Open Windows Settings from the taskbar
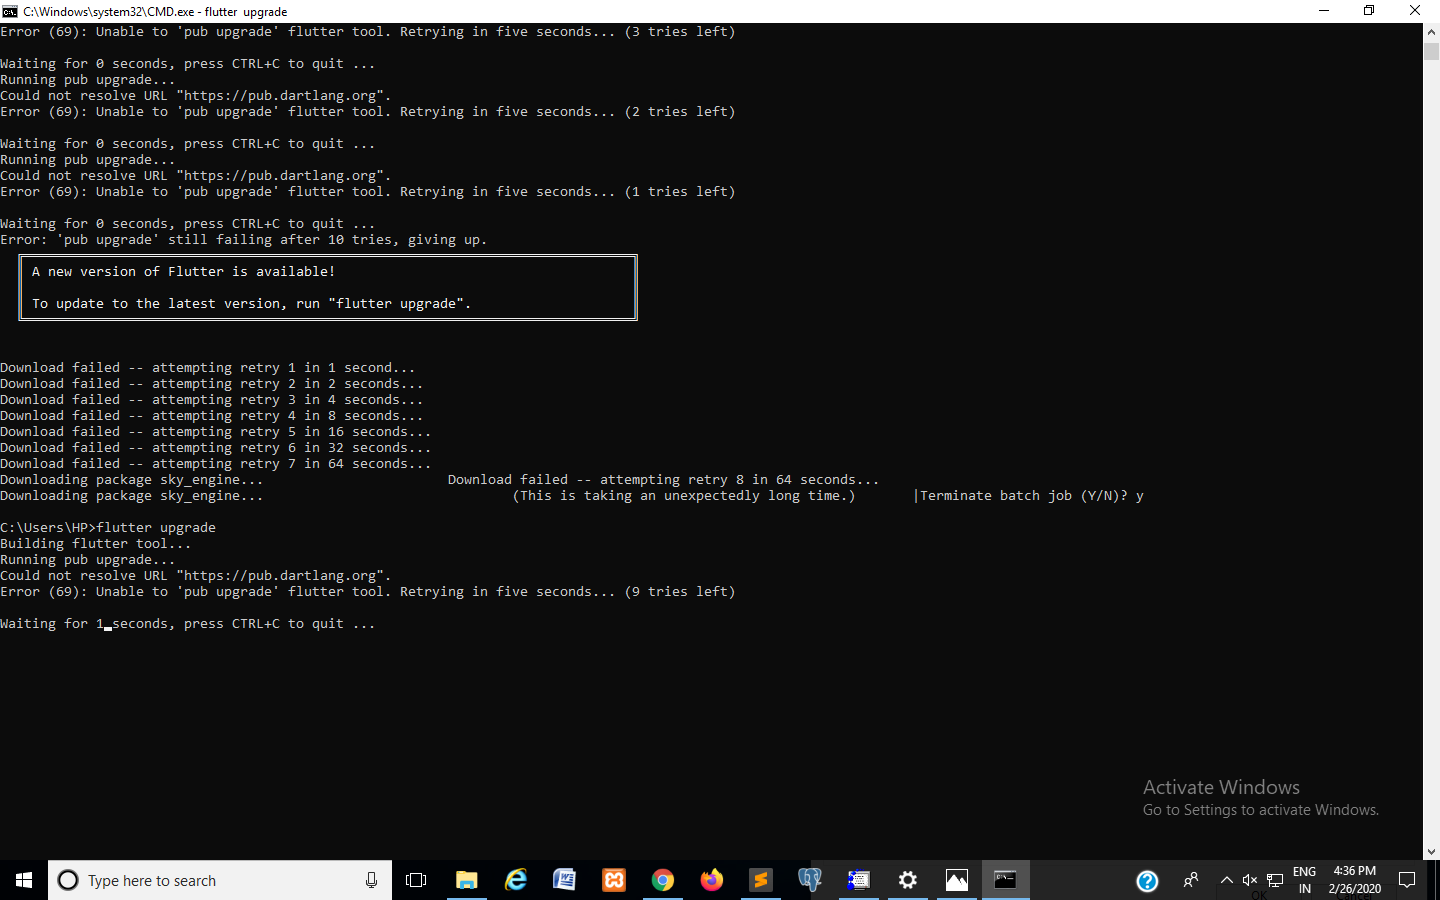The height and width of the screenshot is (900, 1440). coord(907,880)
